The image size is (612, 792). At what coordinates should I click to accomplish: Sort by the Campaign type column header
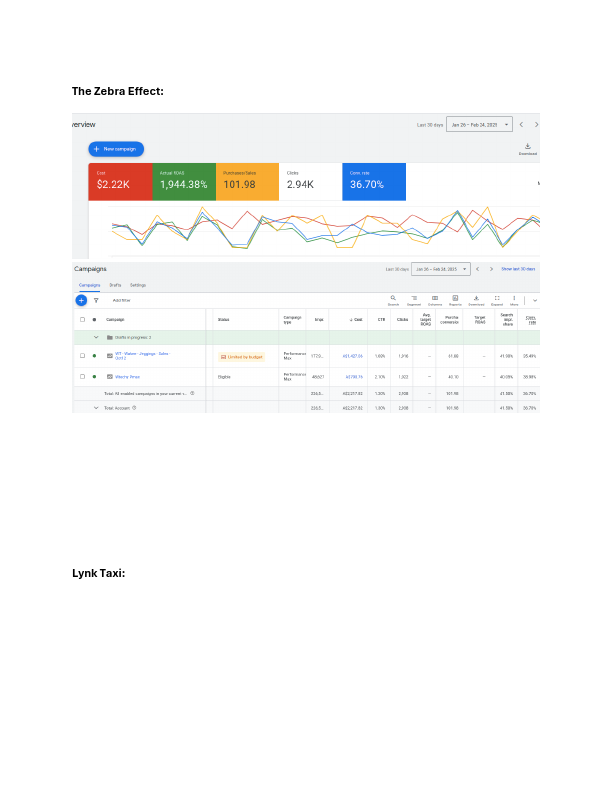292,320
